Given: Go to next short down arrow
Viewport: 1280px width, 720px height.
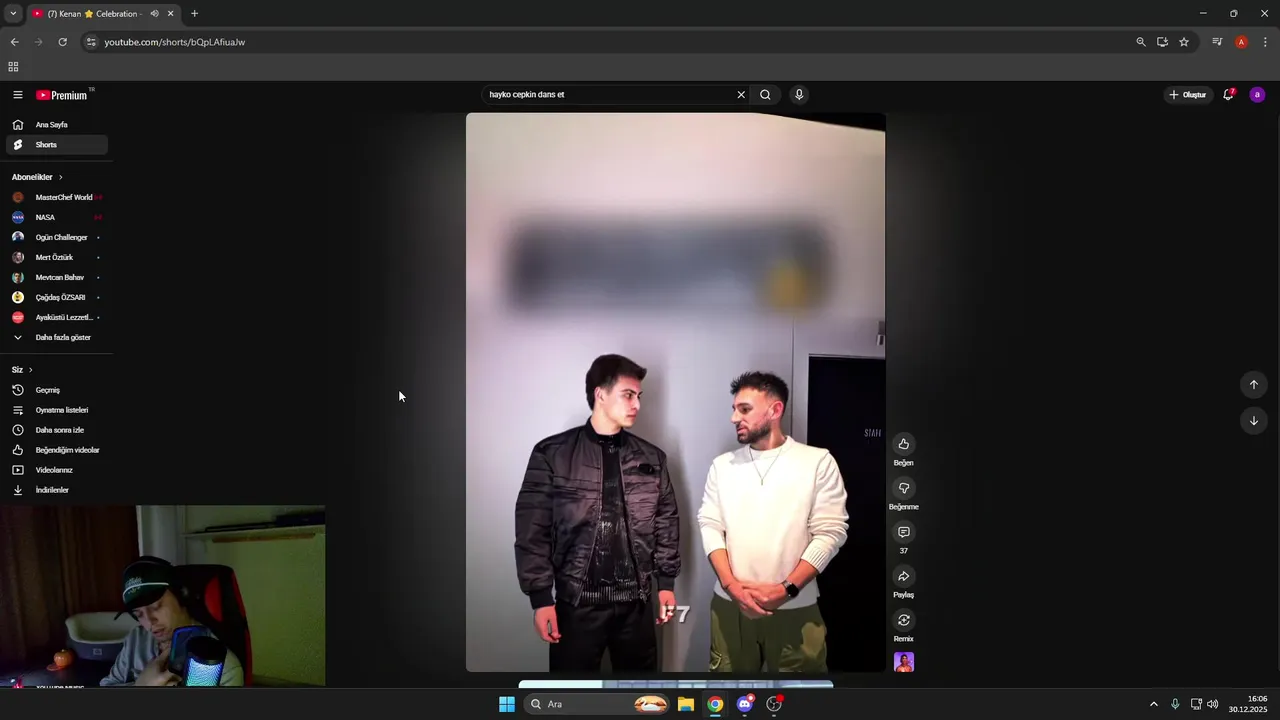Looking at the screenshot, I should click(1254, 421).
